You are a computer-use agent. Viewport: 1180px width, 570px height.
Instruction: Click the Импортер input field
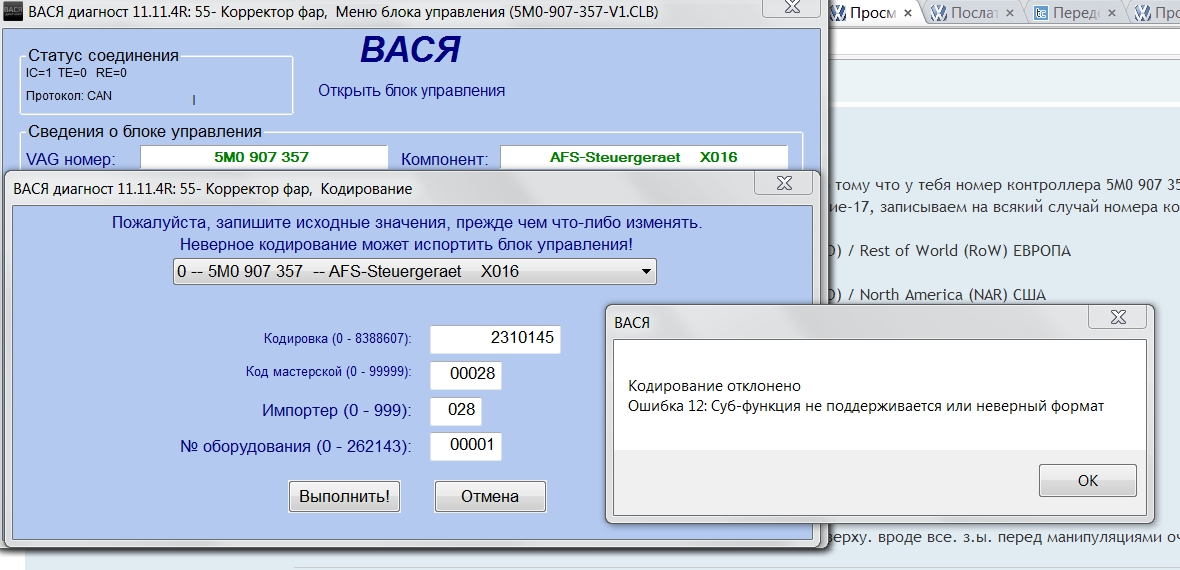(455, 411)
